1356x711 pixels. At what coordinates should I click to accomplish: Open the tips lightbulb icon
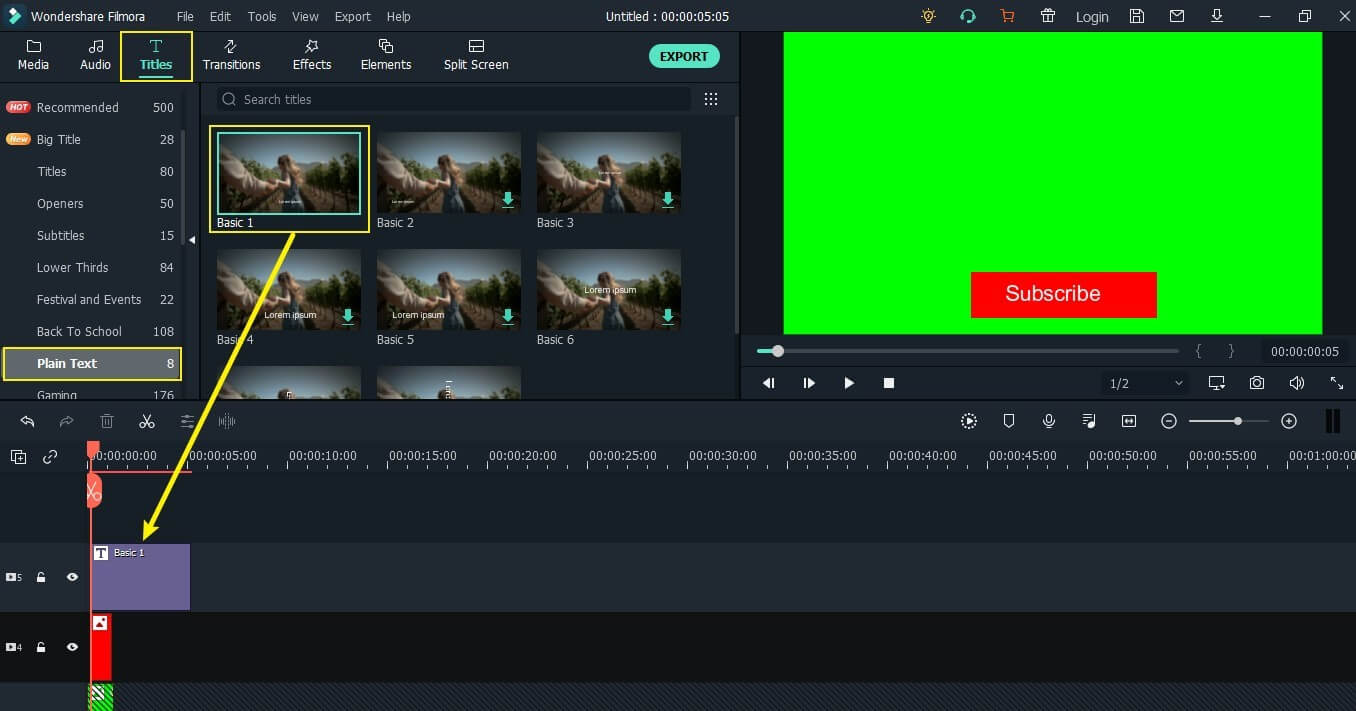(929, 16)
